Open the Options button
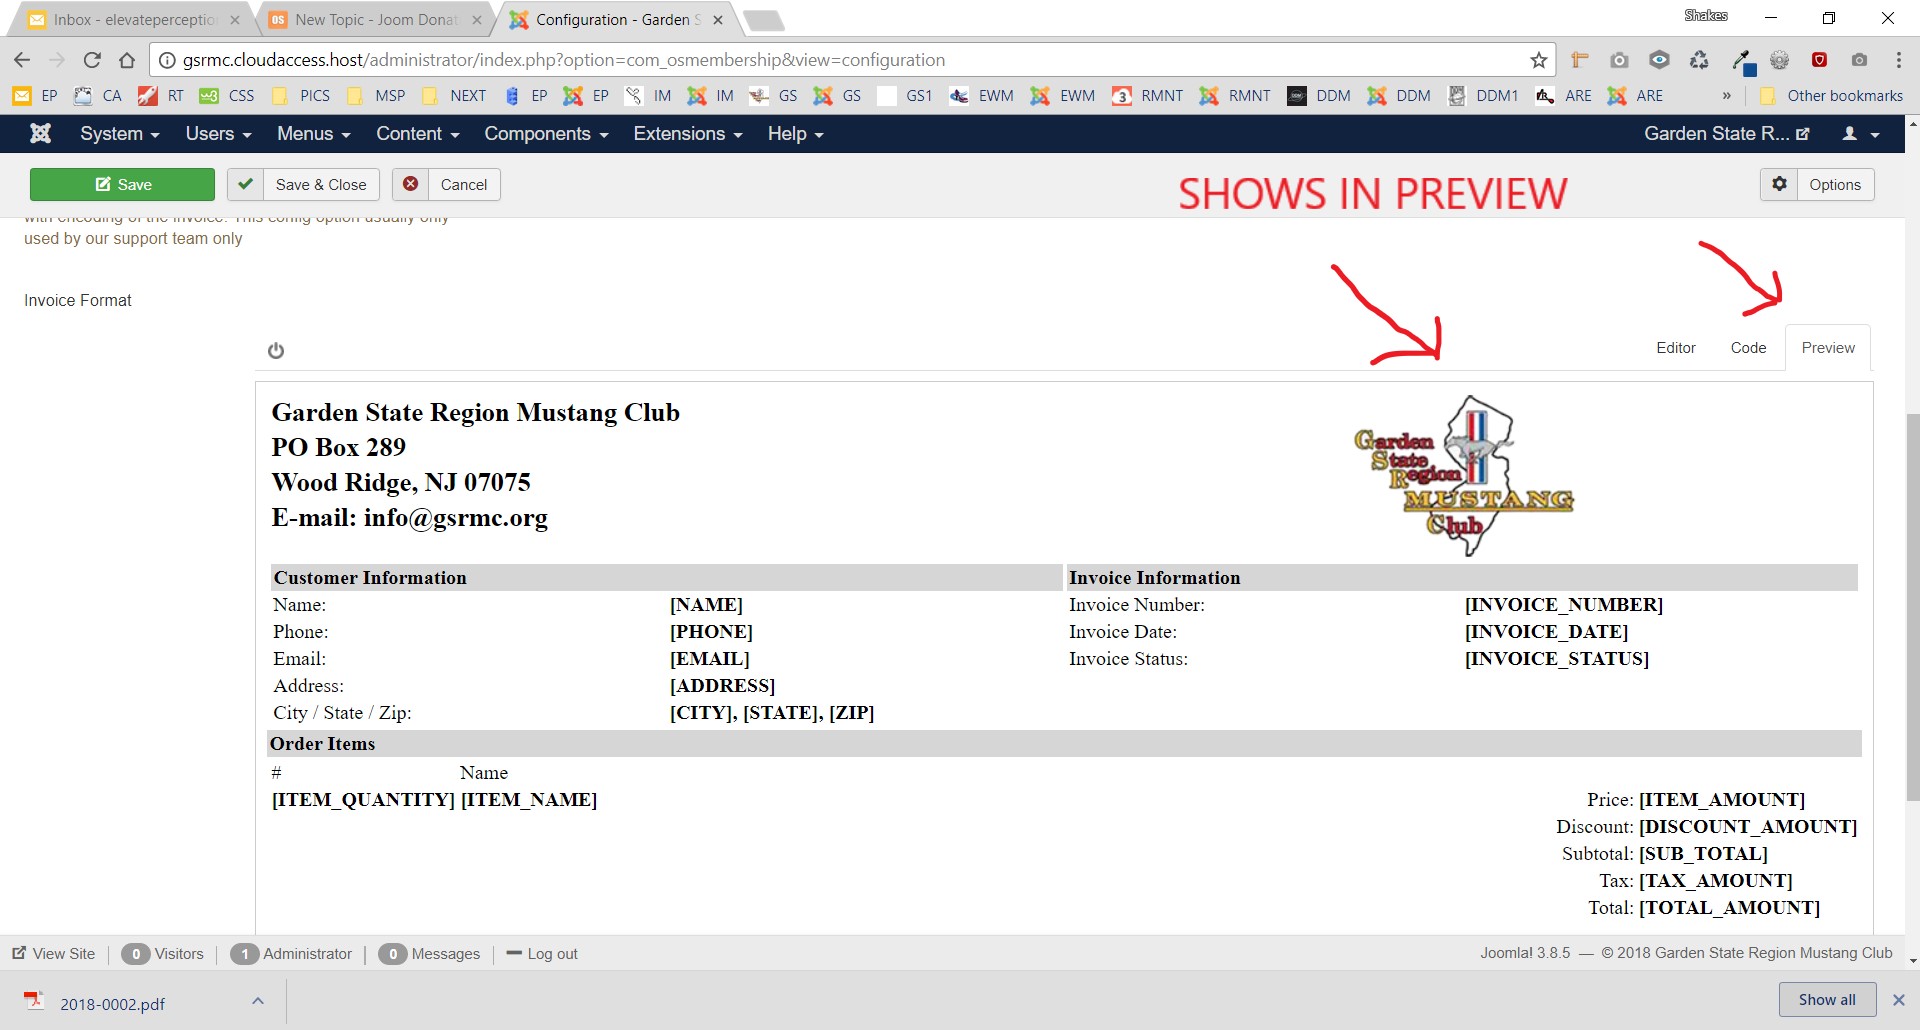This screenshot has width=1920, height=1030. click(1817, 184)
